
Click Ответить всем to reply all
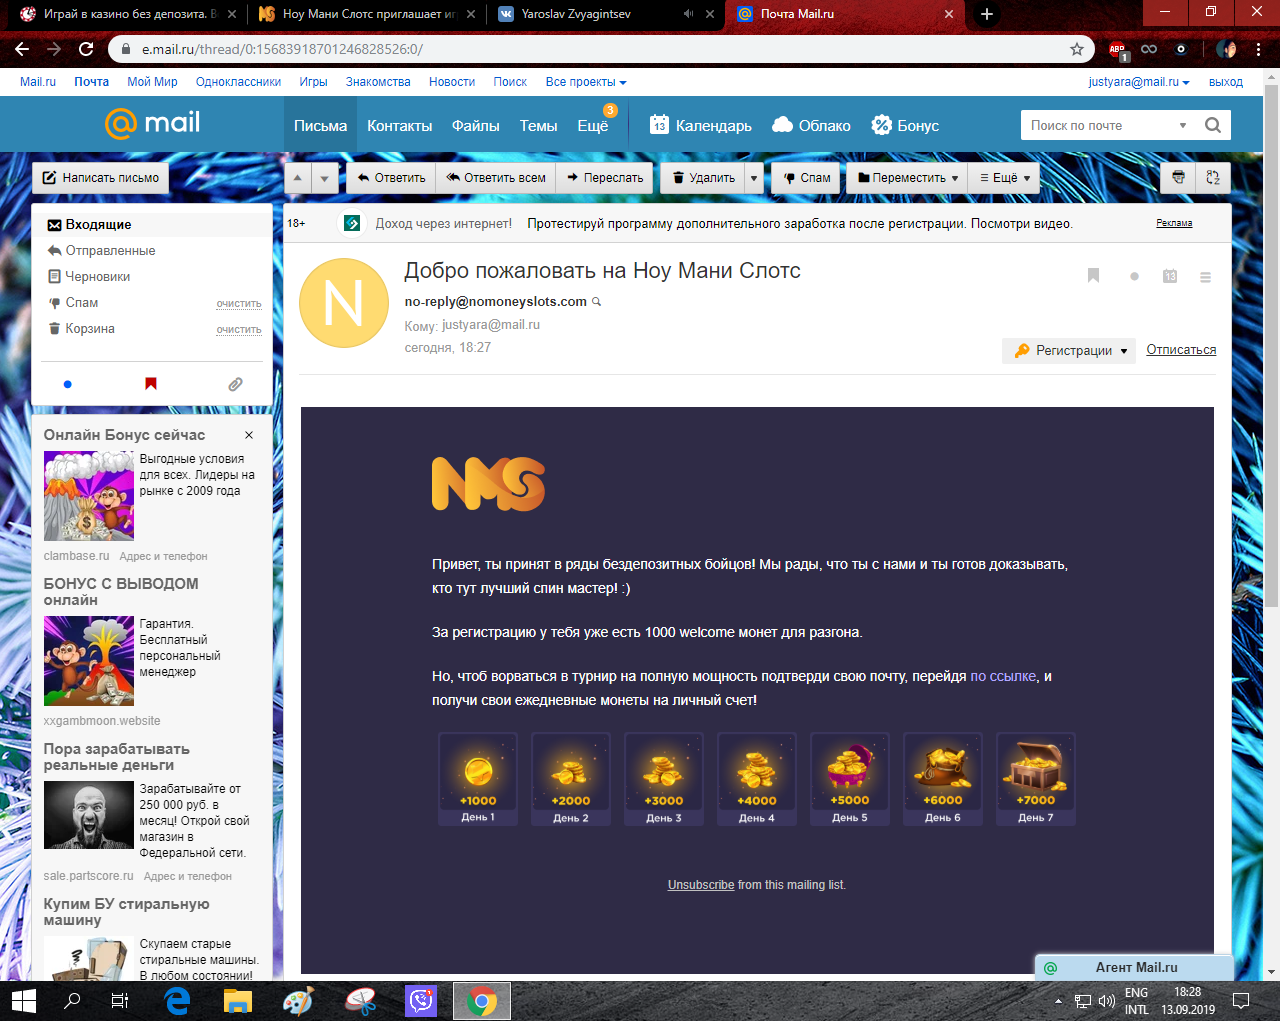[x=496, y=178]
